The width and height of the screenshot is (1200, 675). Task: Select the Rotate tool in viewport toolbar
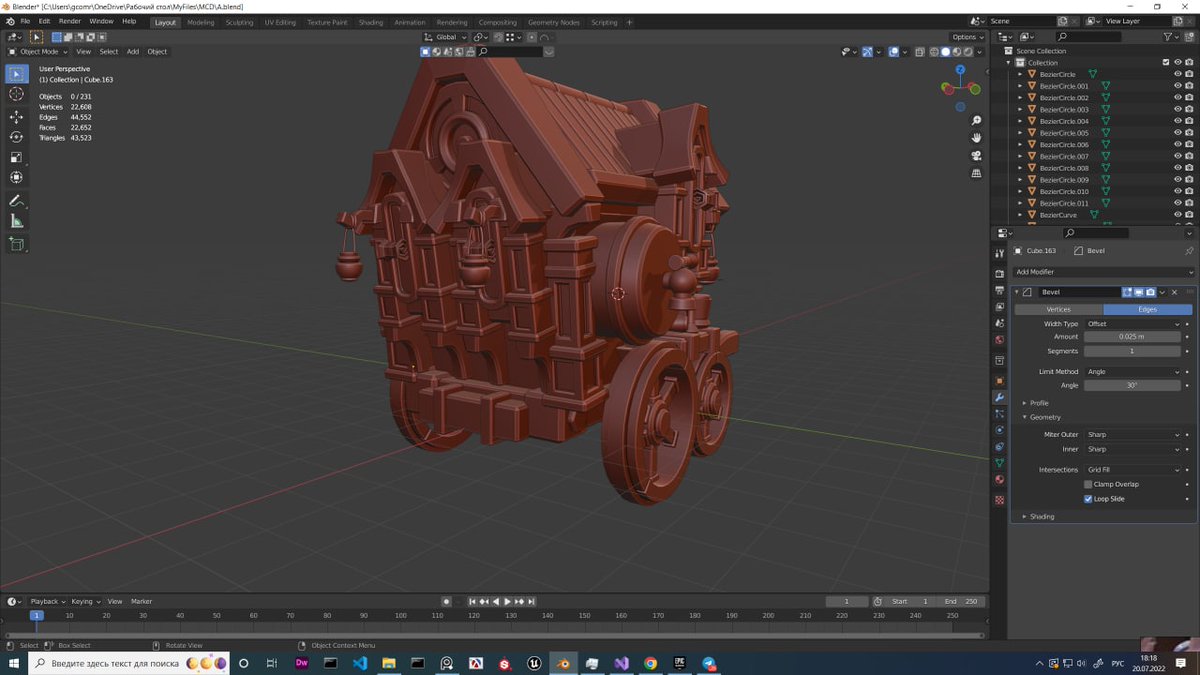(17, 137)
